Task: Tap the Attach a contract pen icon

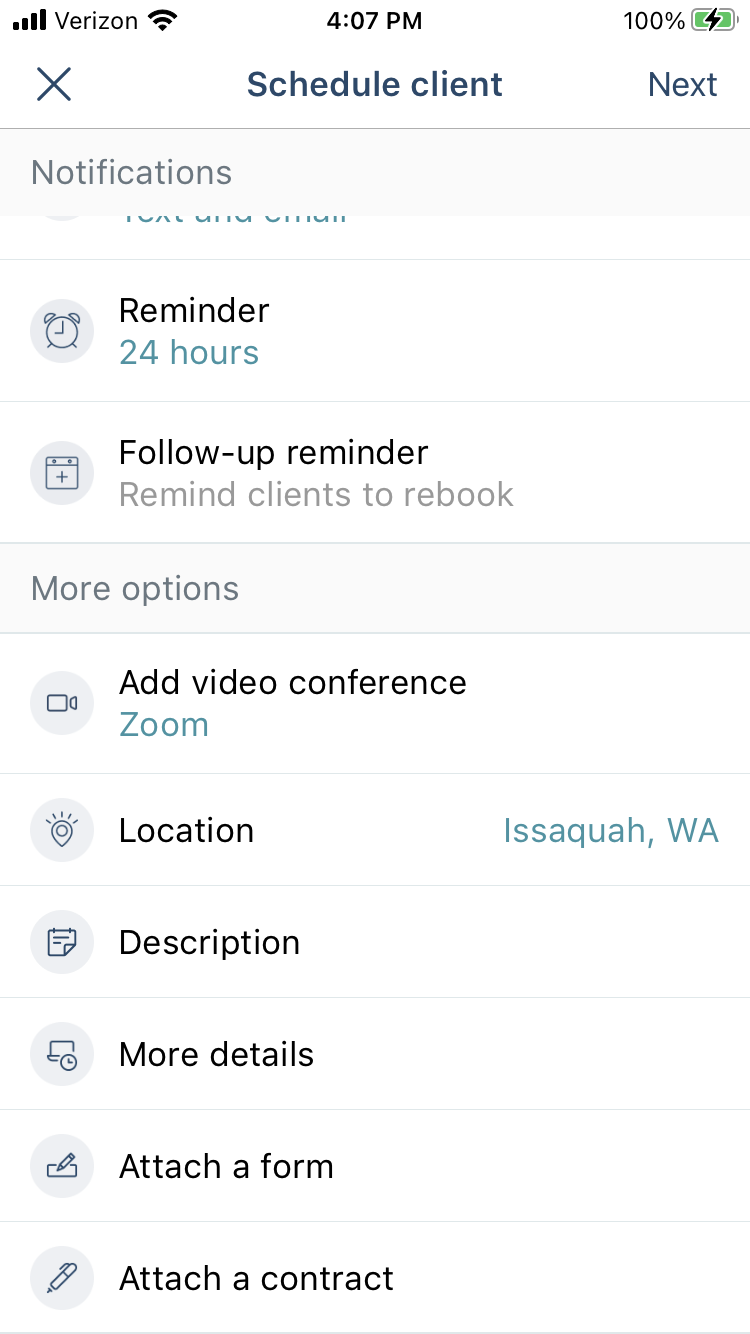Action: click(62, 1278)
